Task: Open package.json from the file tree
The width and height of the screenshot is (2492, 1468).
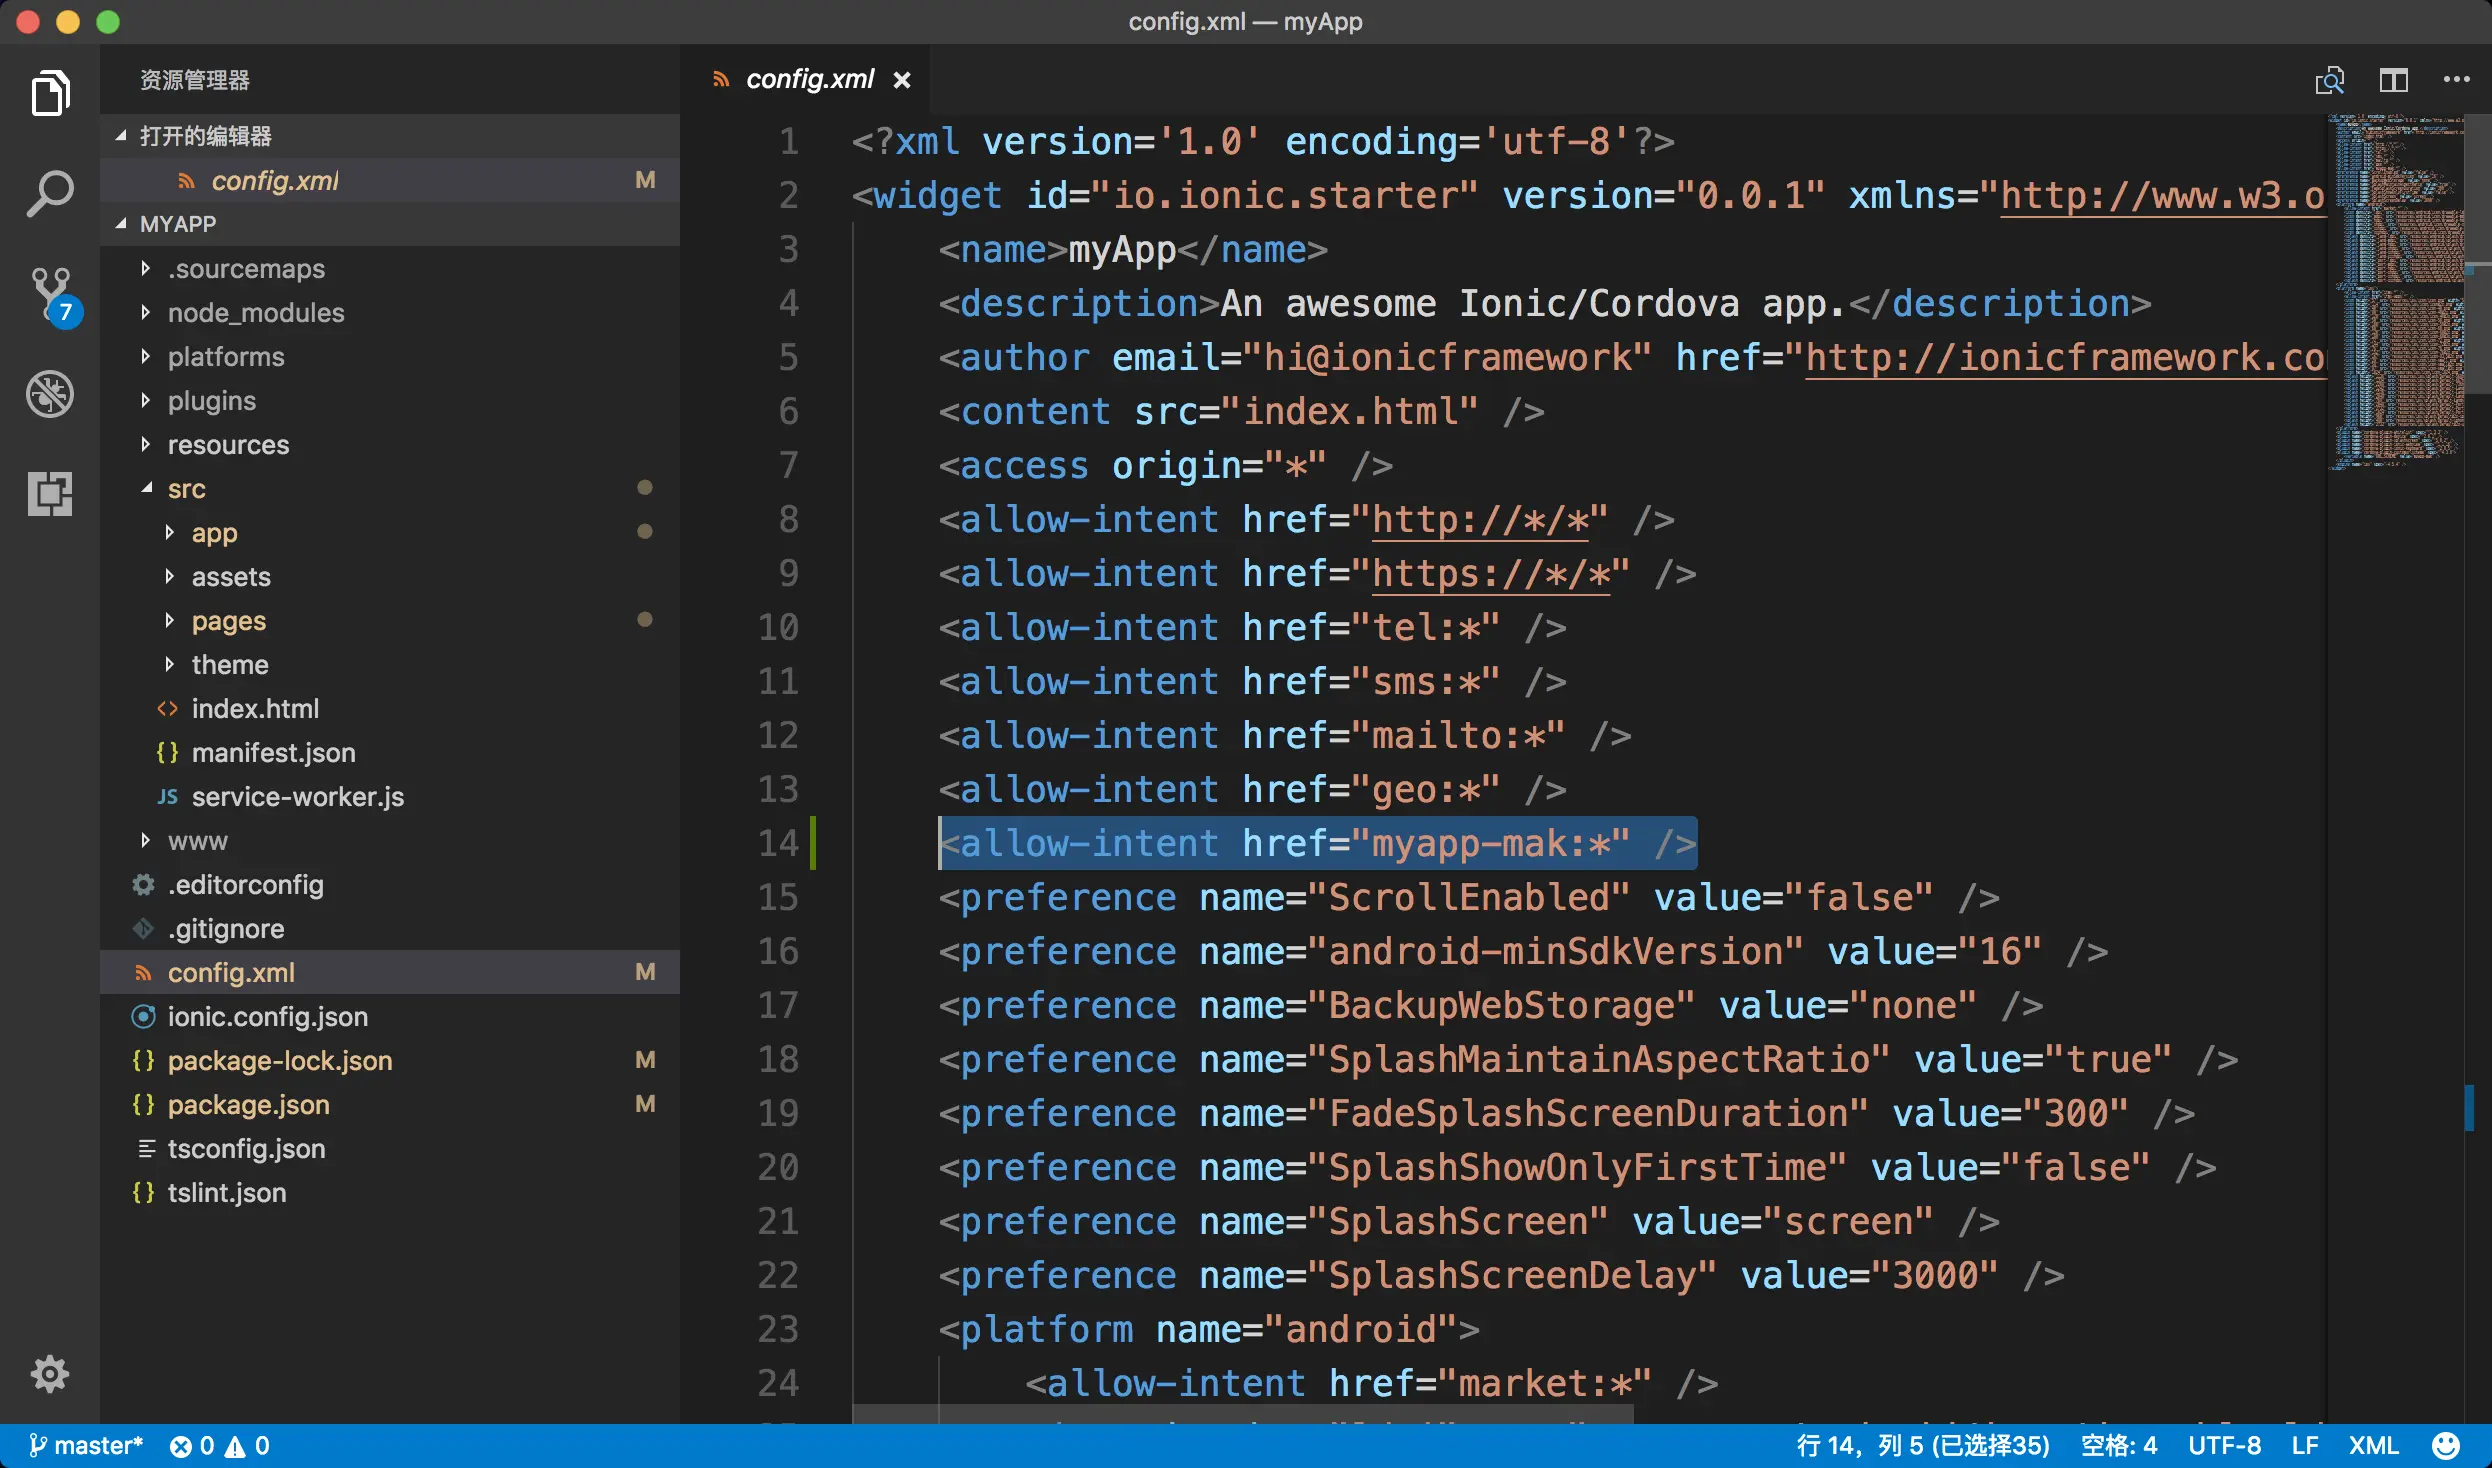Action: point(248,1104)
